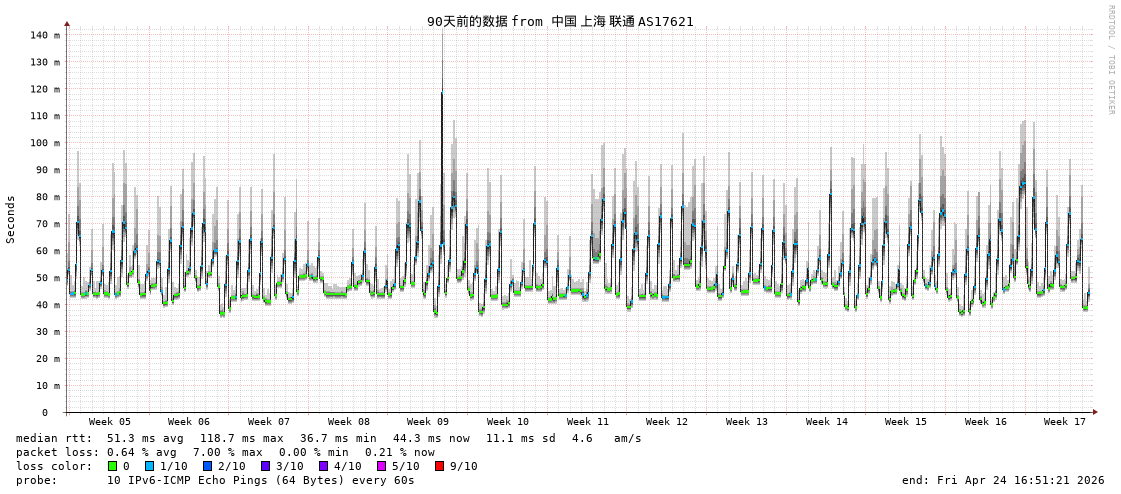Click the green 0 loss color swatch
The height and width of the screenshot is (494, 1121).
coord(113,466)
